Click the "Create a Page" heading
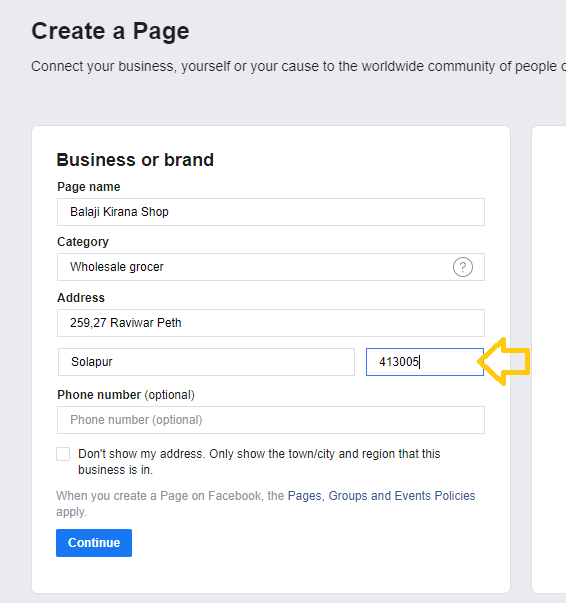This screenshot has height=603, width=566. click(x=110, y=31)
